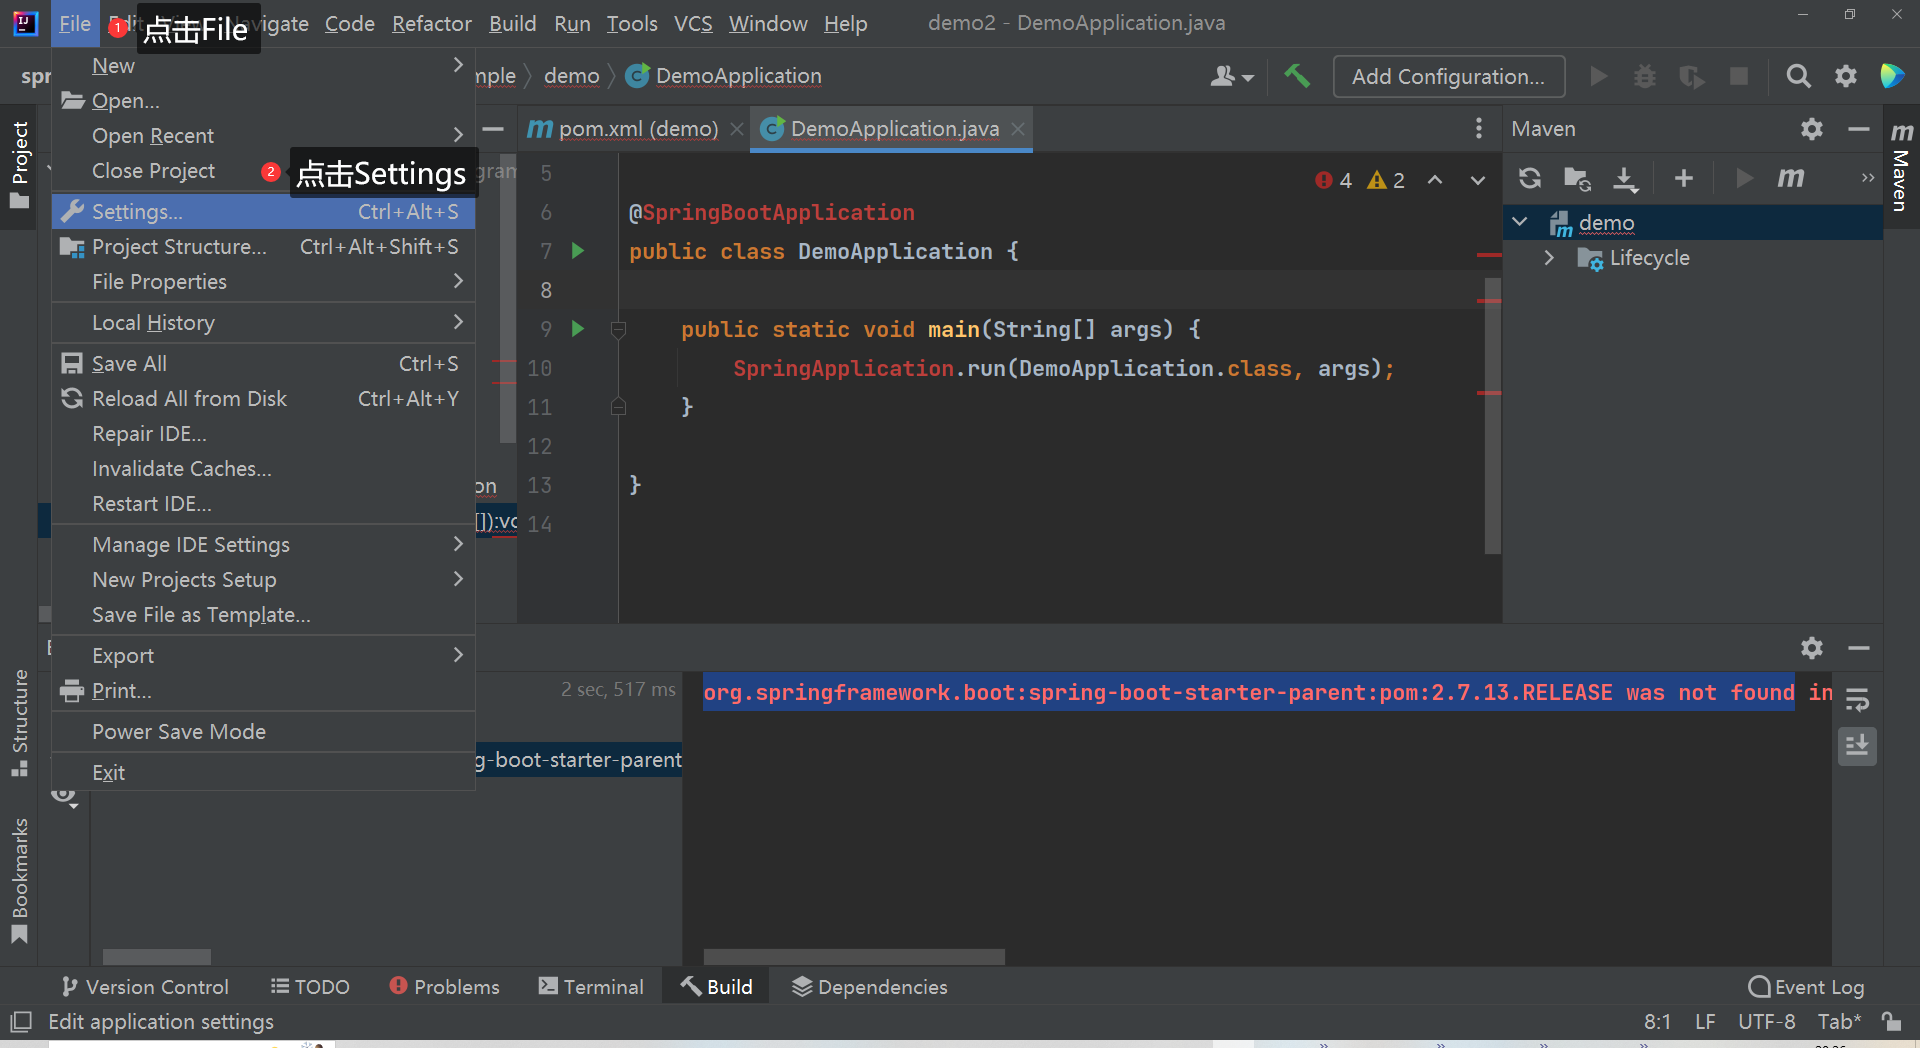Click Add Maven Projects plus icon
Image resolution: width=1920 pixels, height=1048 pixels.
coord(1684,178)
